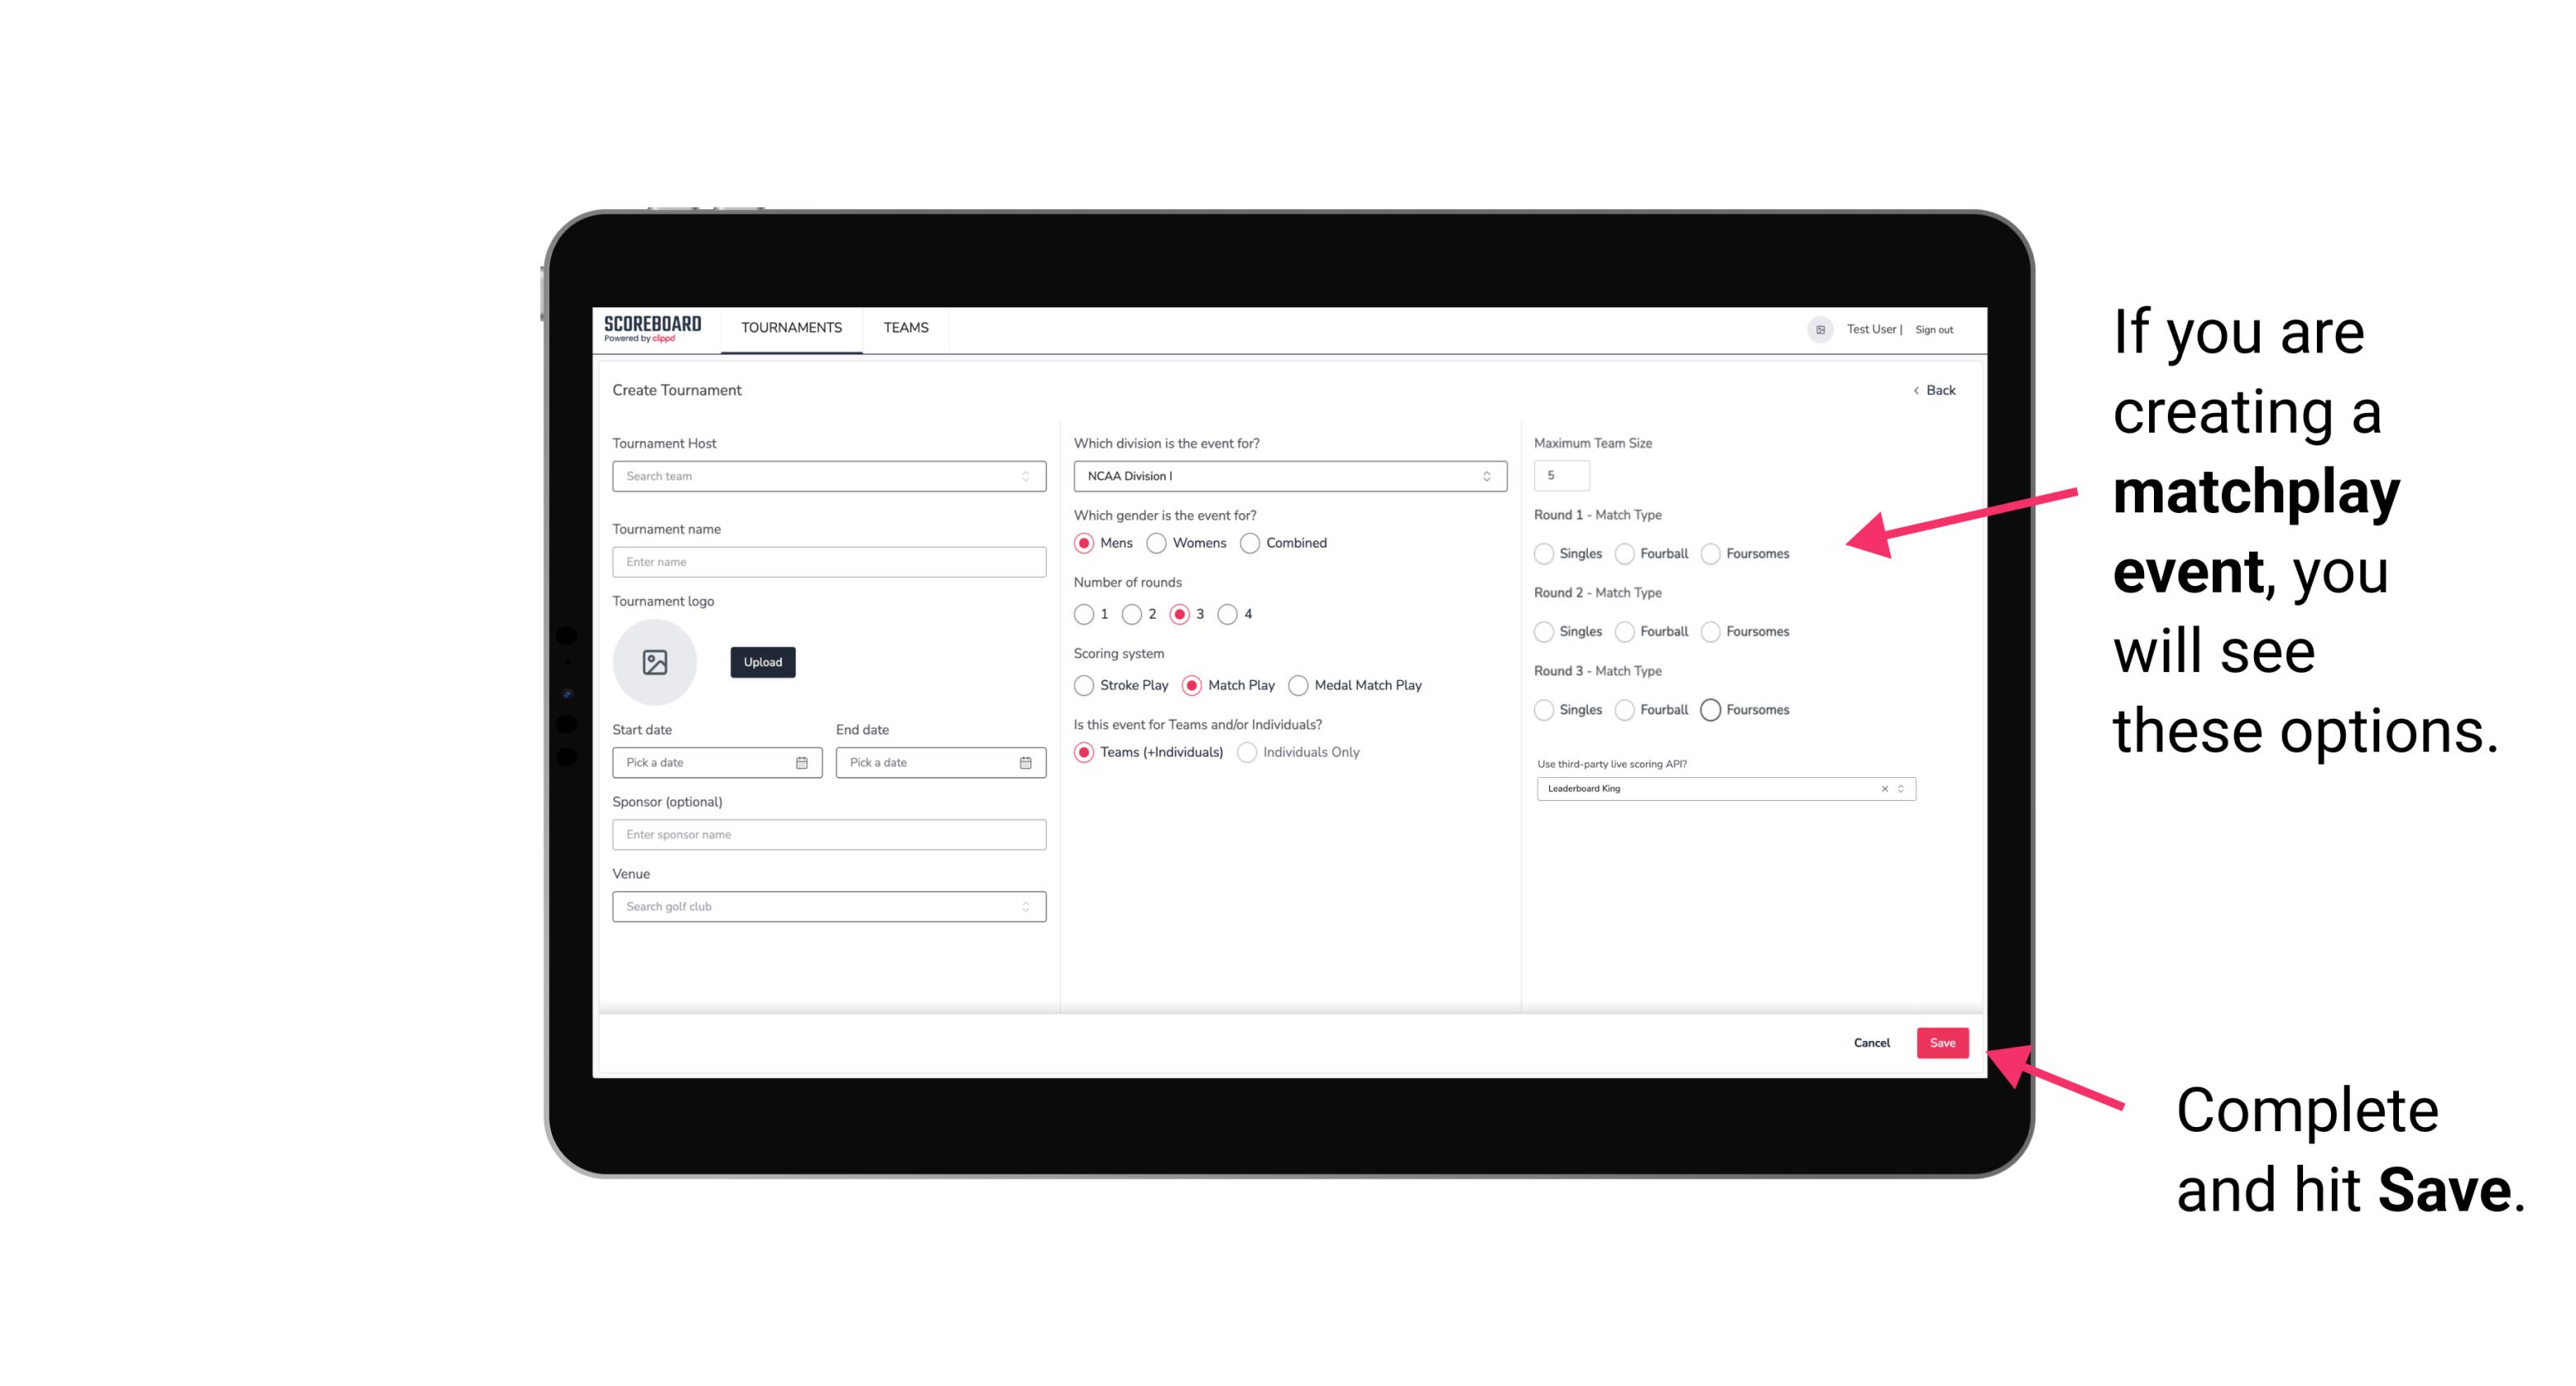Image resolution: width=2576 pixels, height=1386 pixels.
Task: Expand the Venue search golf club dropdown
Action: [1024, 907]
